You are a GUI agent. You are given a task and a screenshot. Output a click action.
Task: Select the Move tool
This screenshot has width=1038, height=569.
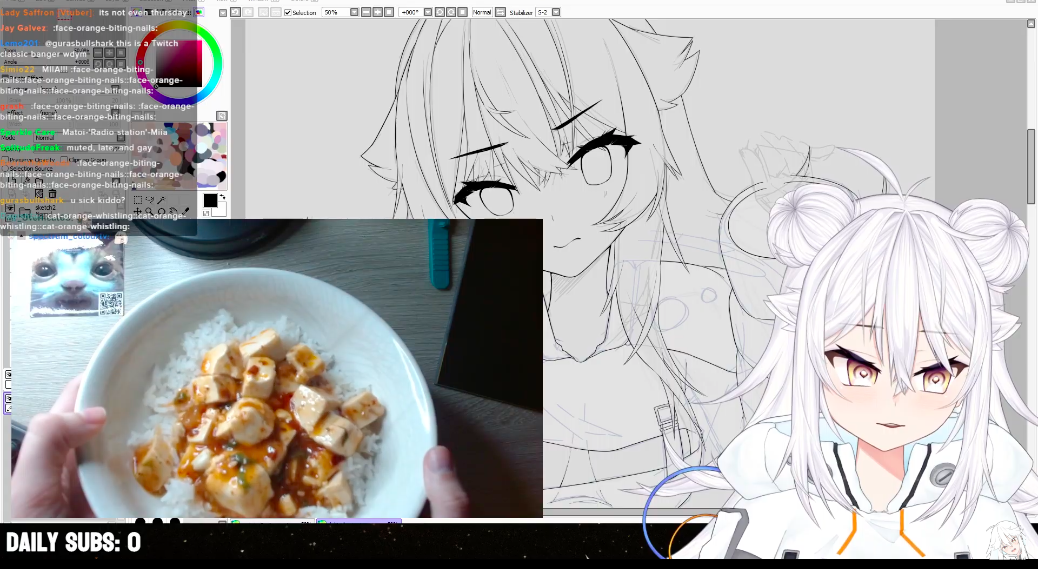click(x=137, y=212)
